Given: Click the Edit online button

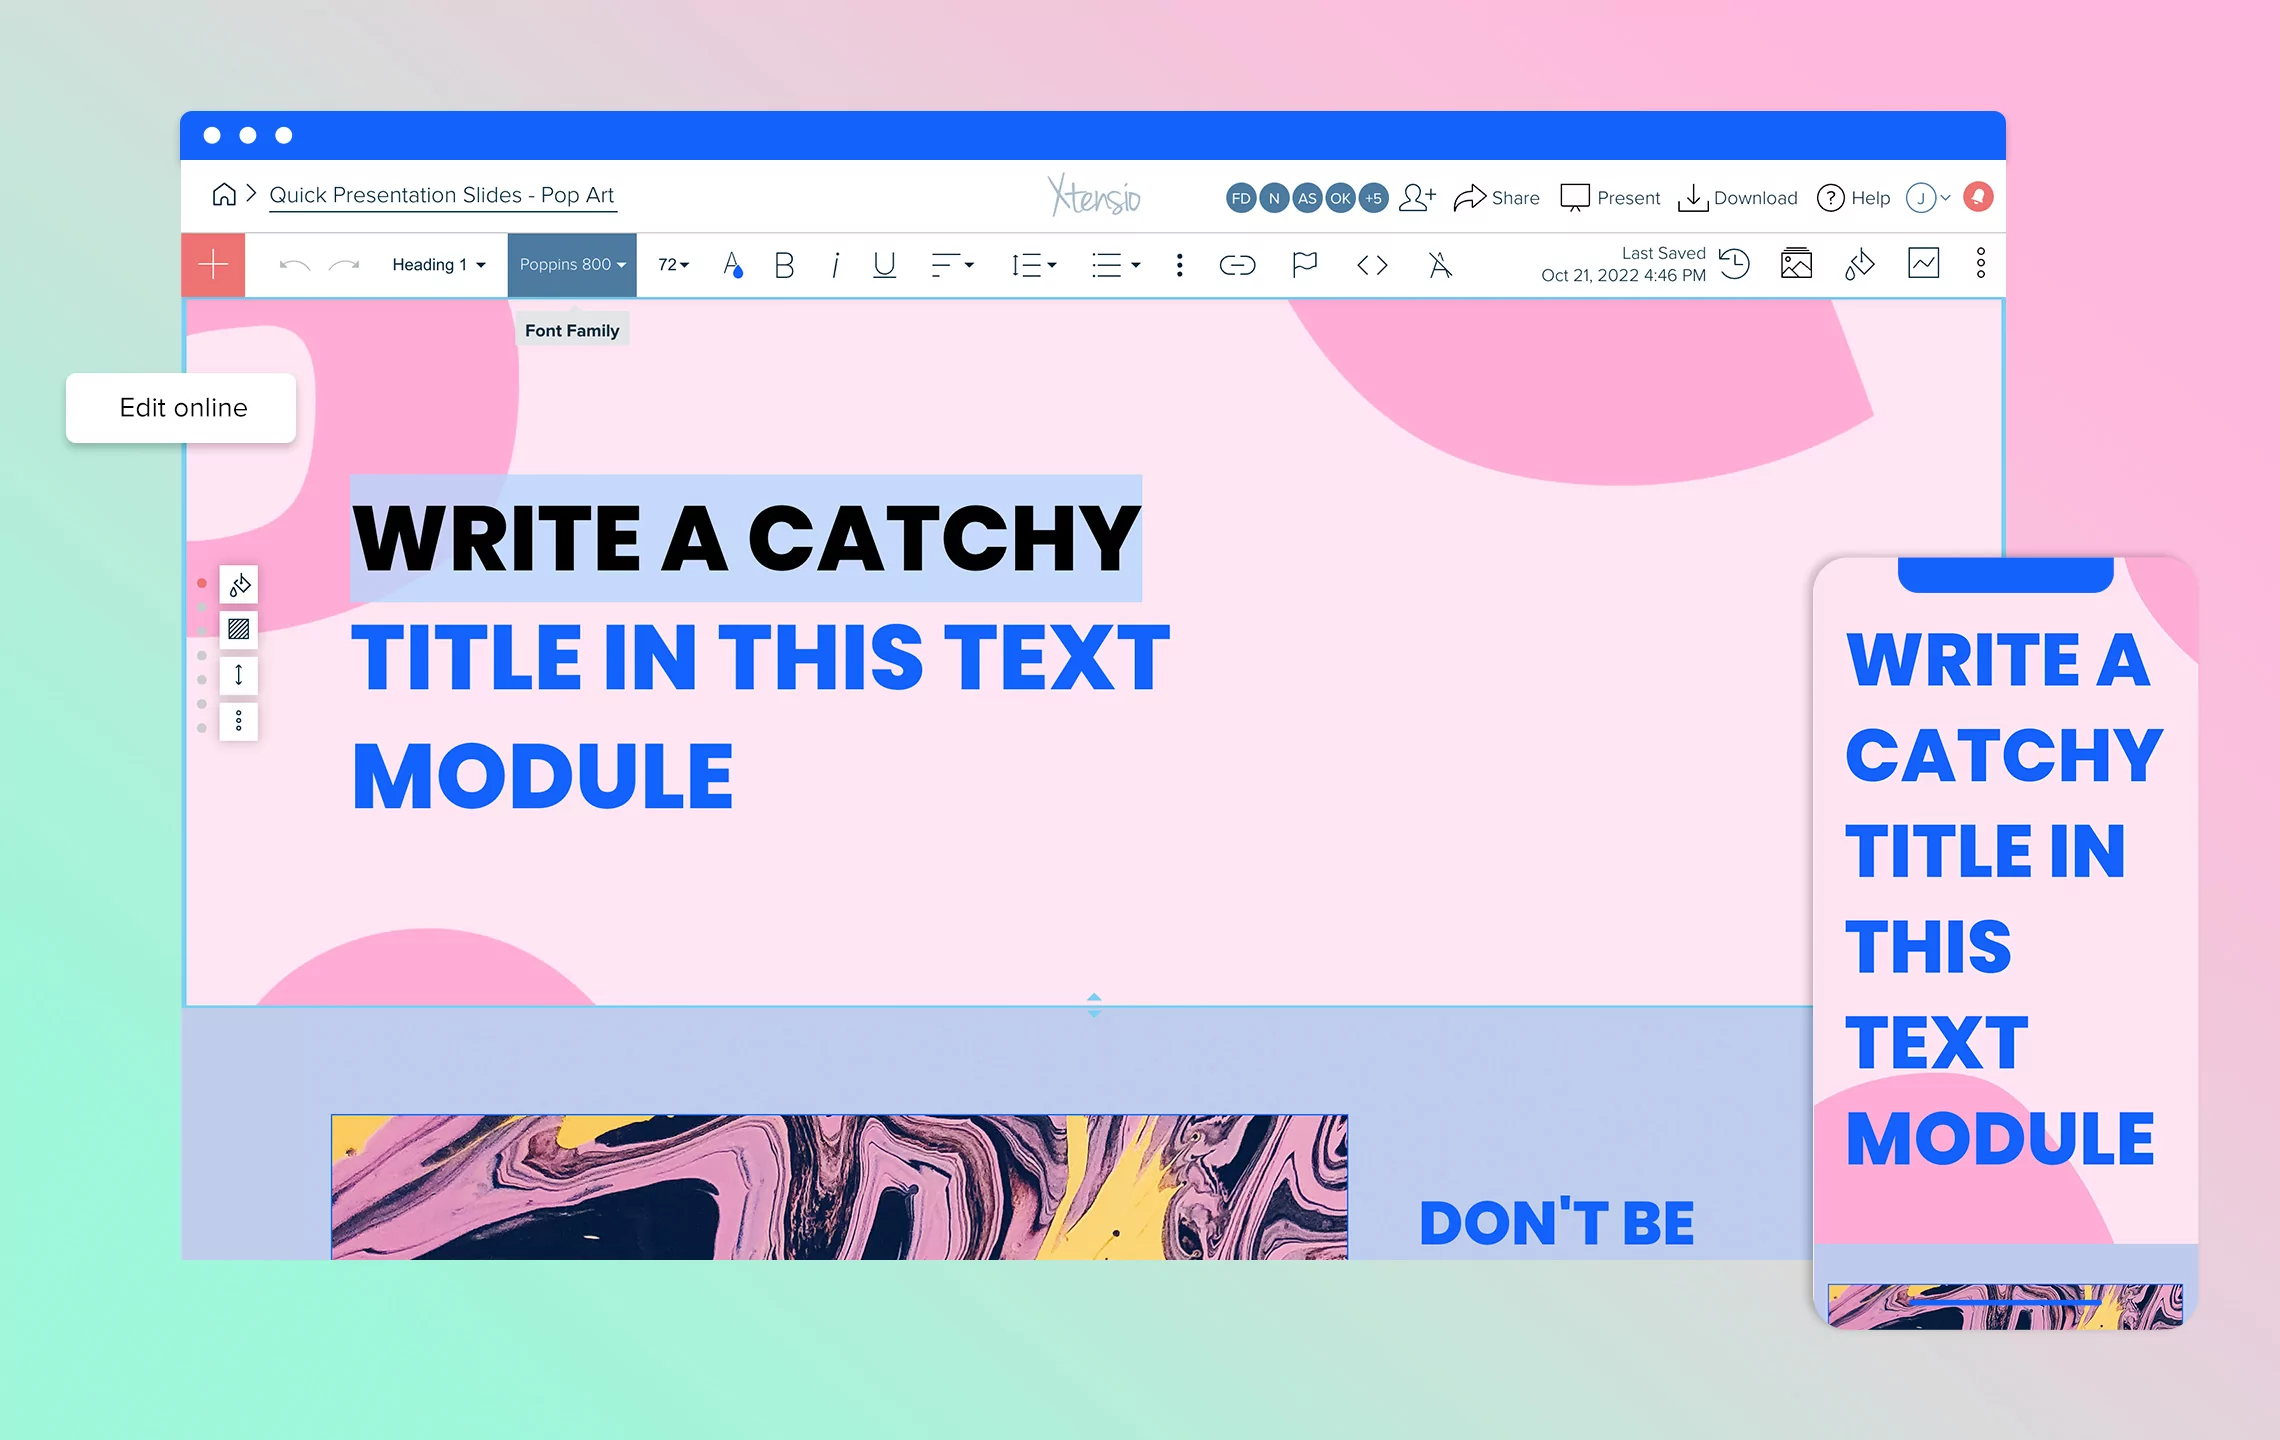Looking at the screenshot, I should (182, 407).
